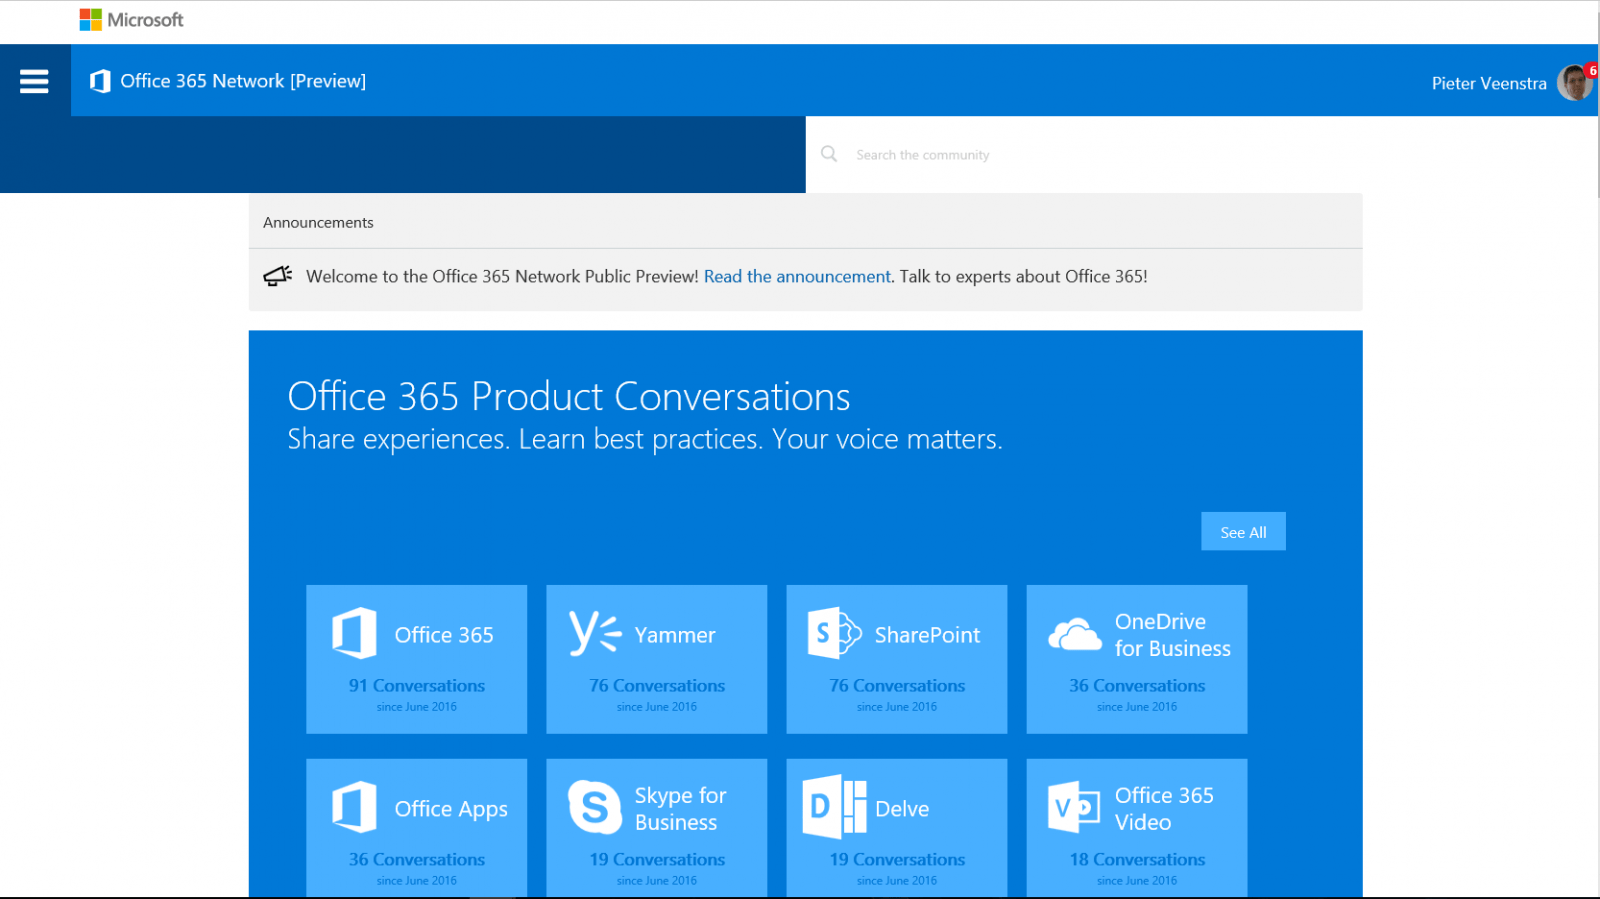Click 'since June 2016' under Yammer tile
This screenshot has width=1600, height=899.
(657, 707)
